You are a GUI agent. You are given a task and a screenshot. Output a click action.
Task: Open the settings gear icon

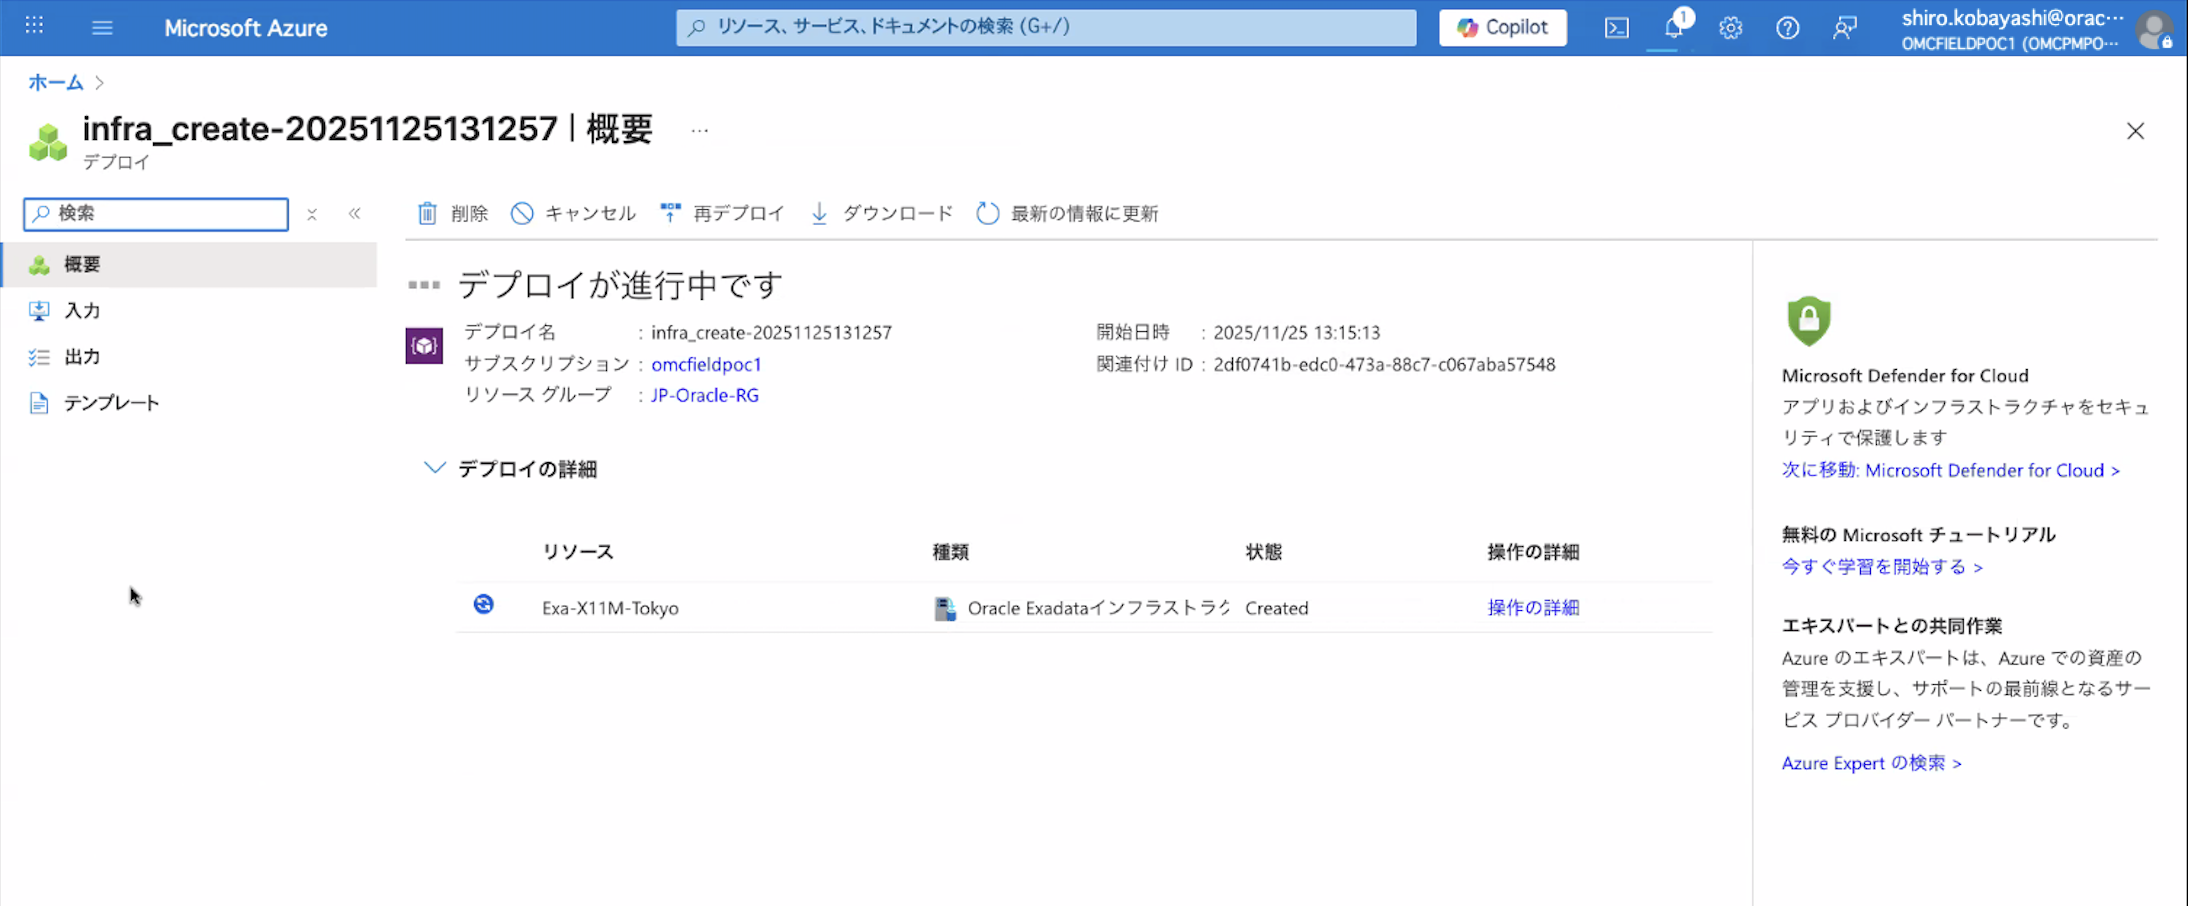(x=1730, y=28)
